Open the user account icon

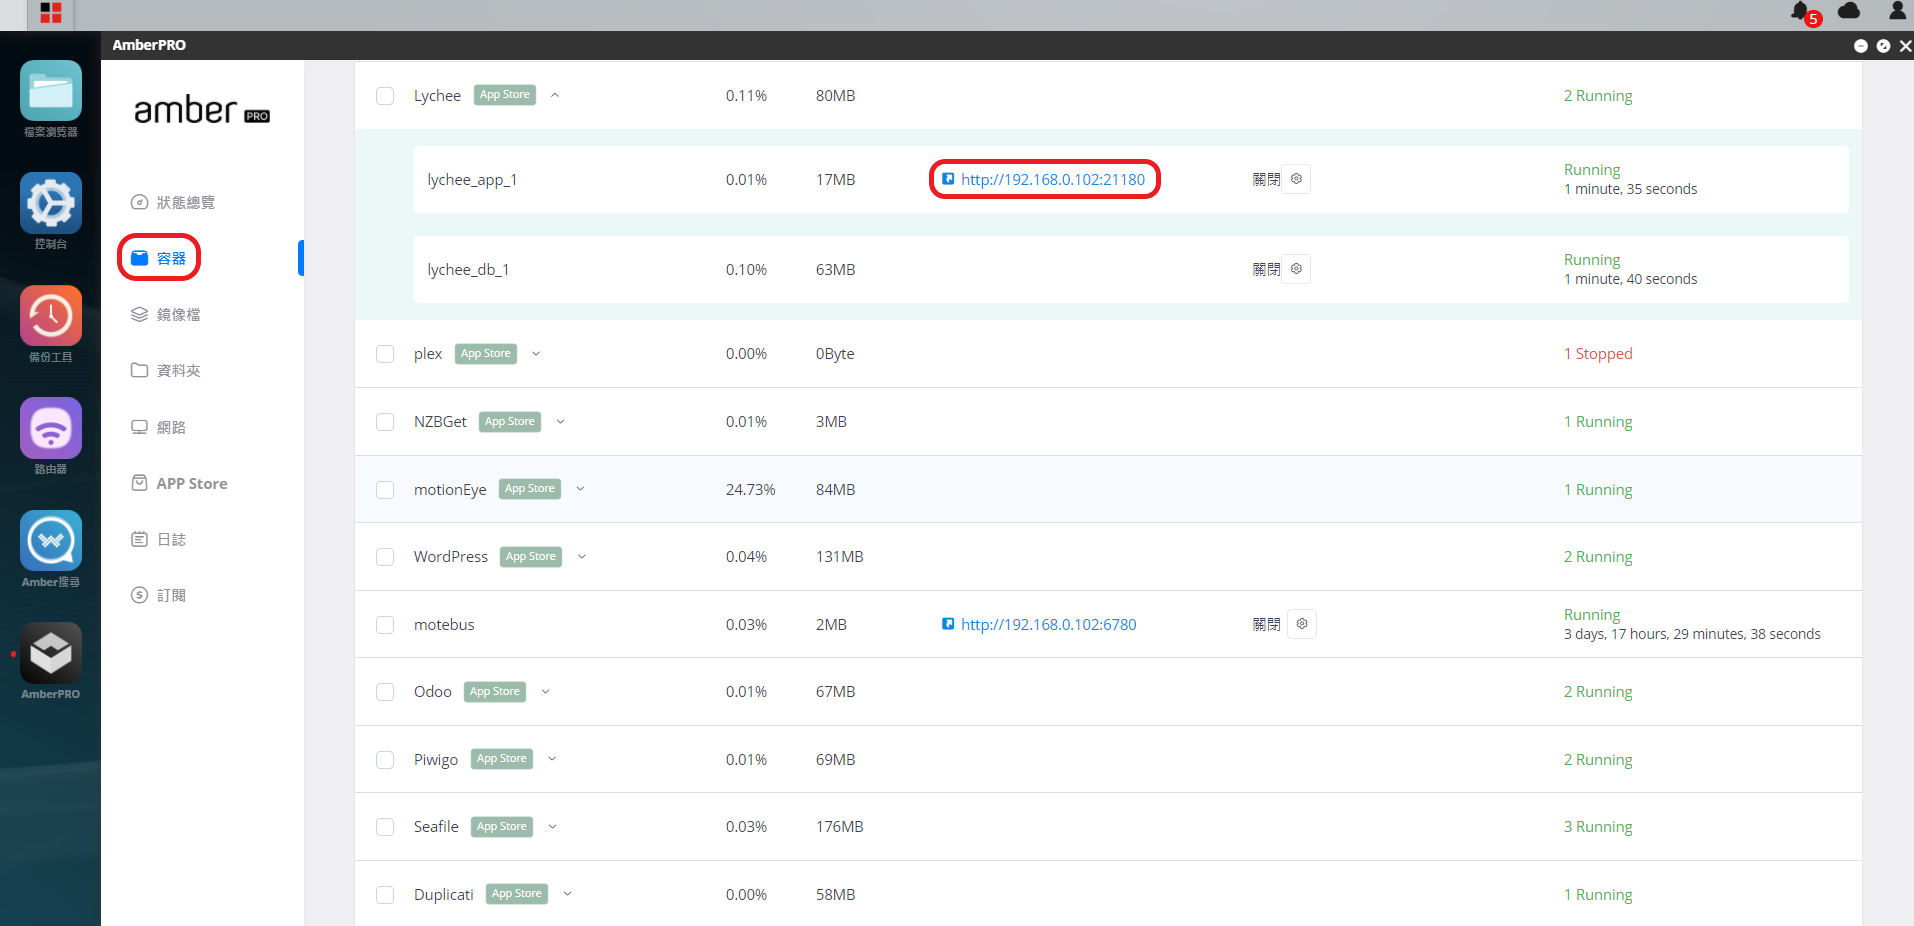point(1897,11)
